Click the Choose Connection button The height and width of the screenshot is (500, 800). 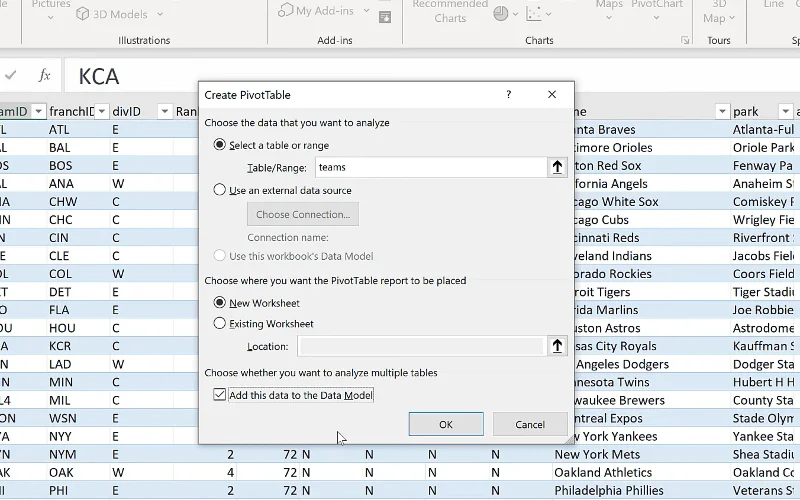303,214
